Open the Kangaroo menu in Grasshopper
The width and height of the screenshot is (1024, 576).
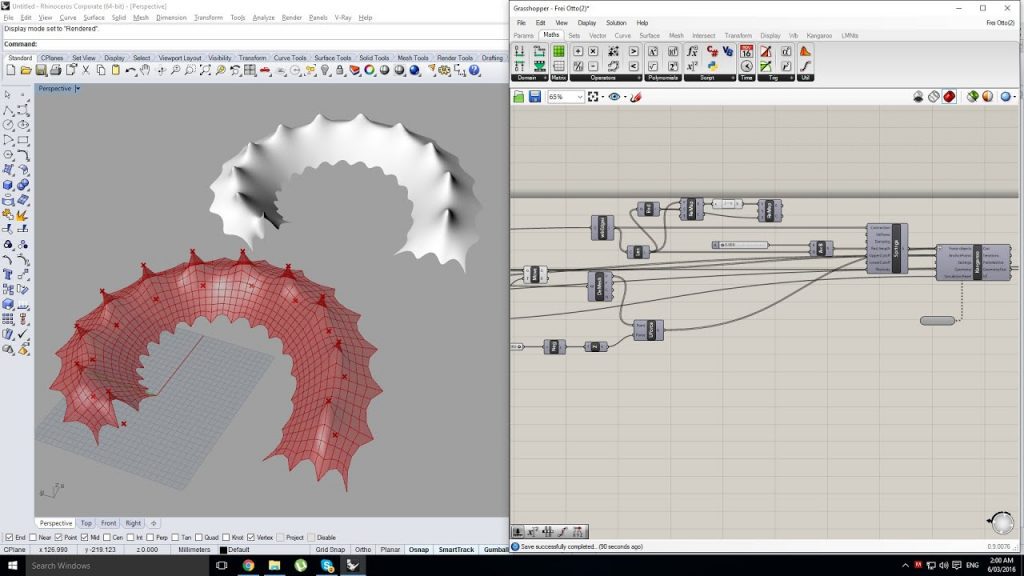(821, 34)
